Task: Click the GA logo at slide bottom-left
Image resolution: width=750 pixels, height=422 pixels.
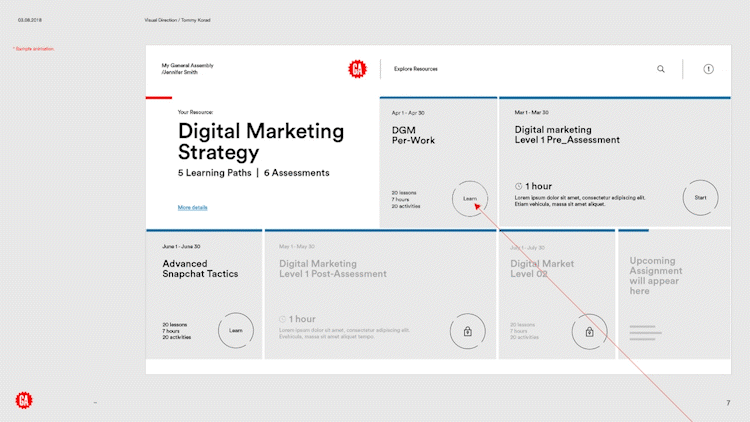Action: [24, 400]
